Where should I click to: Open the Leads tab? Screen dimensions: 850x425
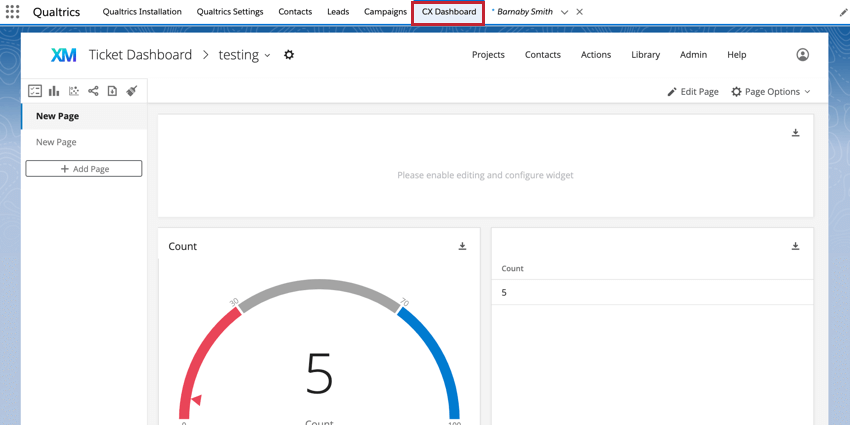[x=338, y=12]
